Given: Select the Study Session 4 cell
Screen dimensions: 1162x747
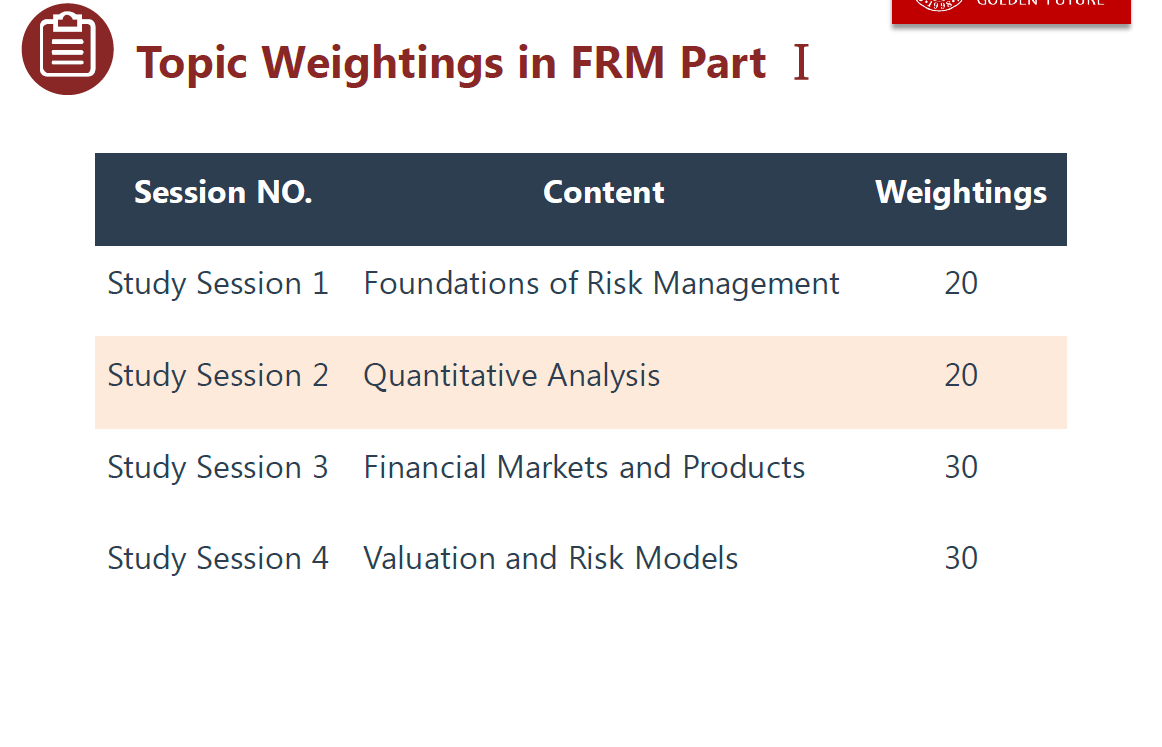Looking at the screenshot, I should [x=218, y=558].
